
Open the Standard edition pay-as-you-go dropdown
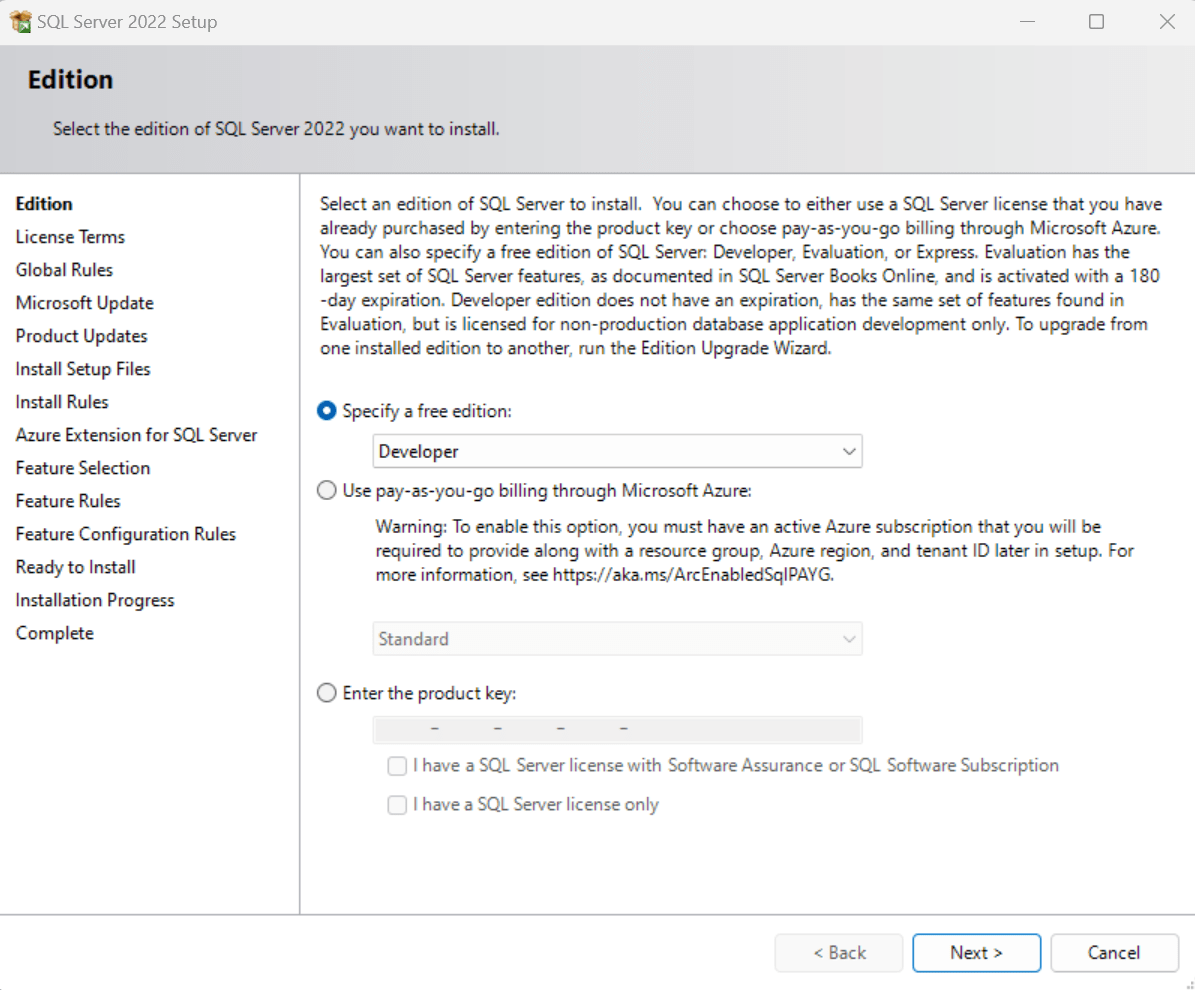[617, 639]
